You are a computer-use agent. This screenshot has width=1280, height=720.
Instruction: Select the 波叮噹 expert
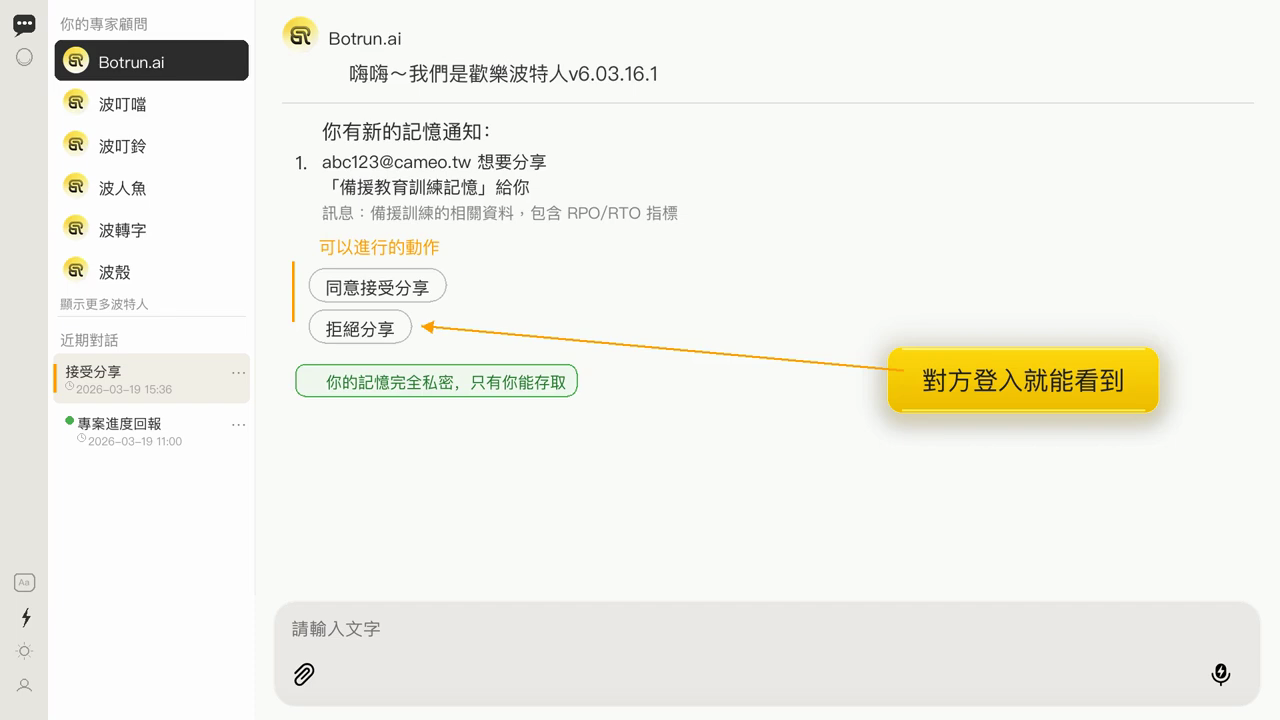click(x=151, y=103)
